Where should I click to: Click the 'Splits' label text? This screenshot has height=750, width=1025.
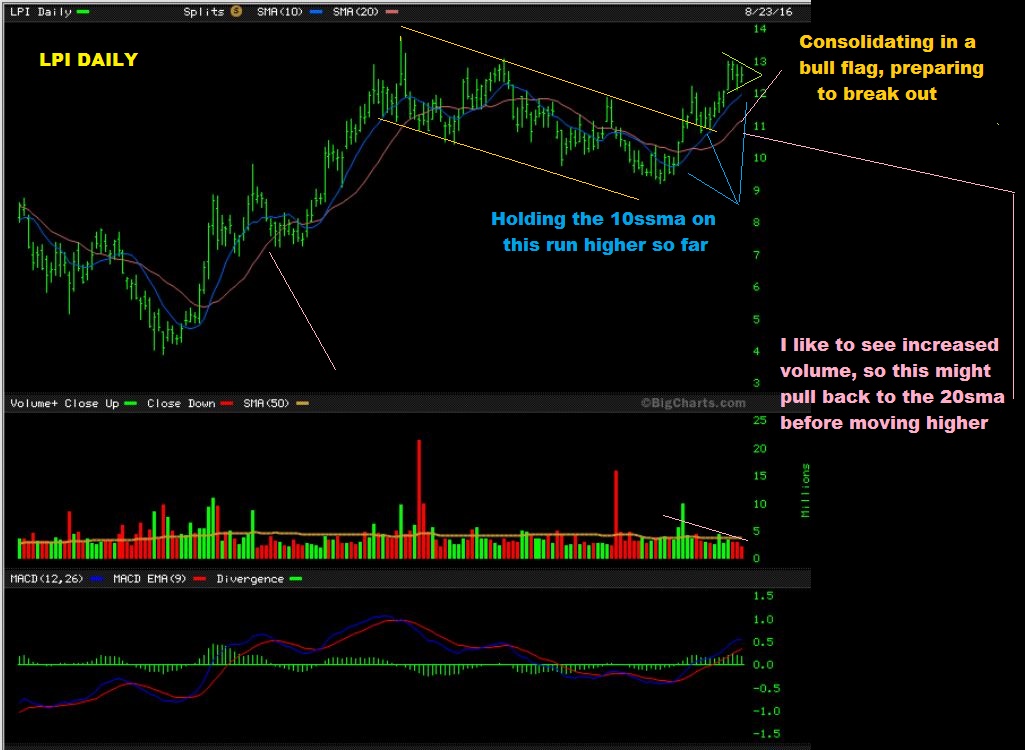pyautogui.click(x=205, y=11)
